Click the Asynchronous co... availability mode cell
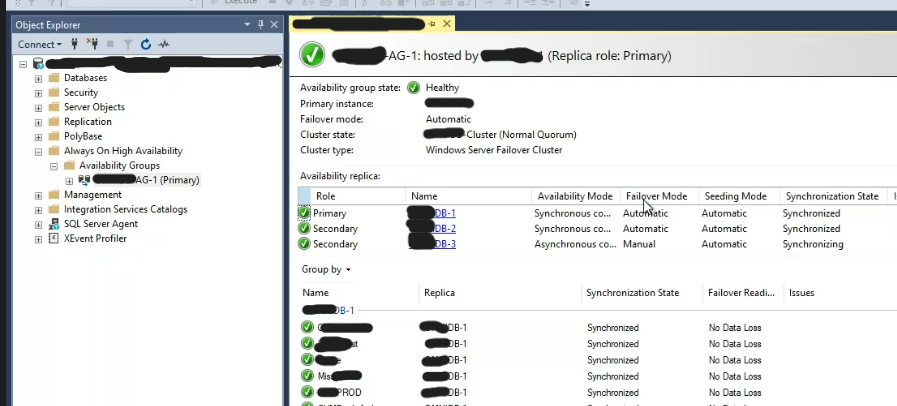Viewport: 897px width, 406px height. click(x=573, y=244)
